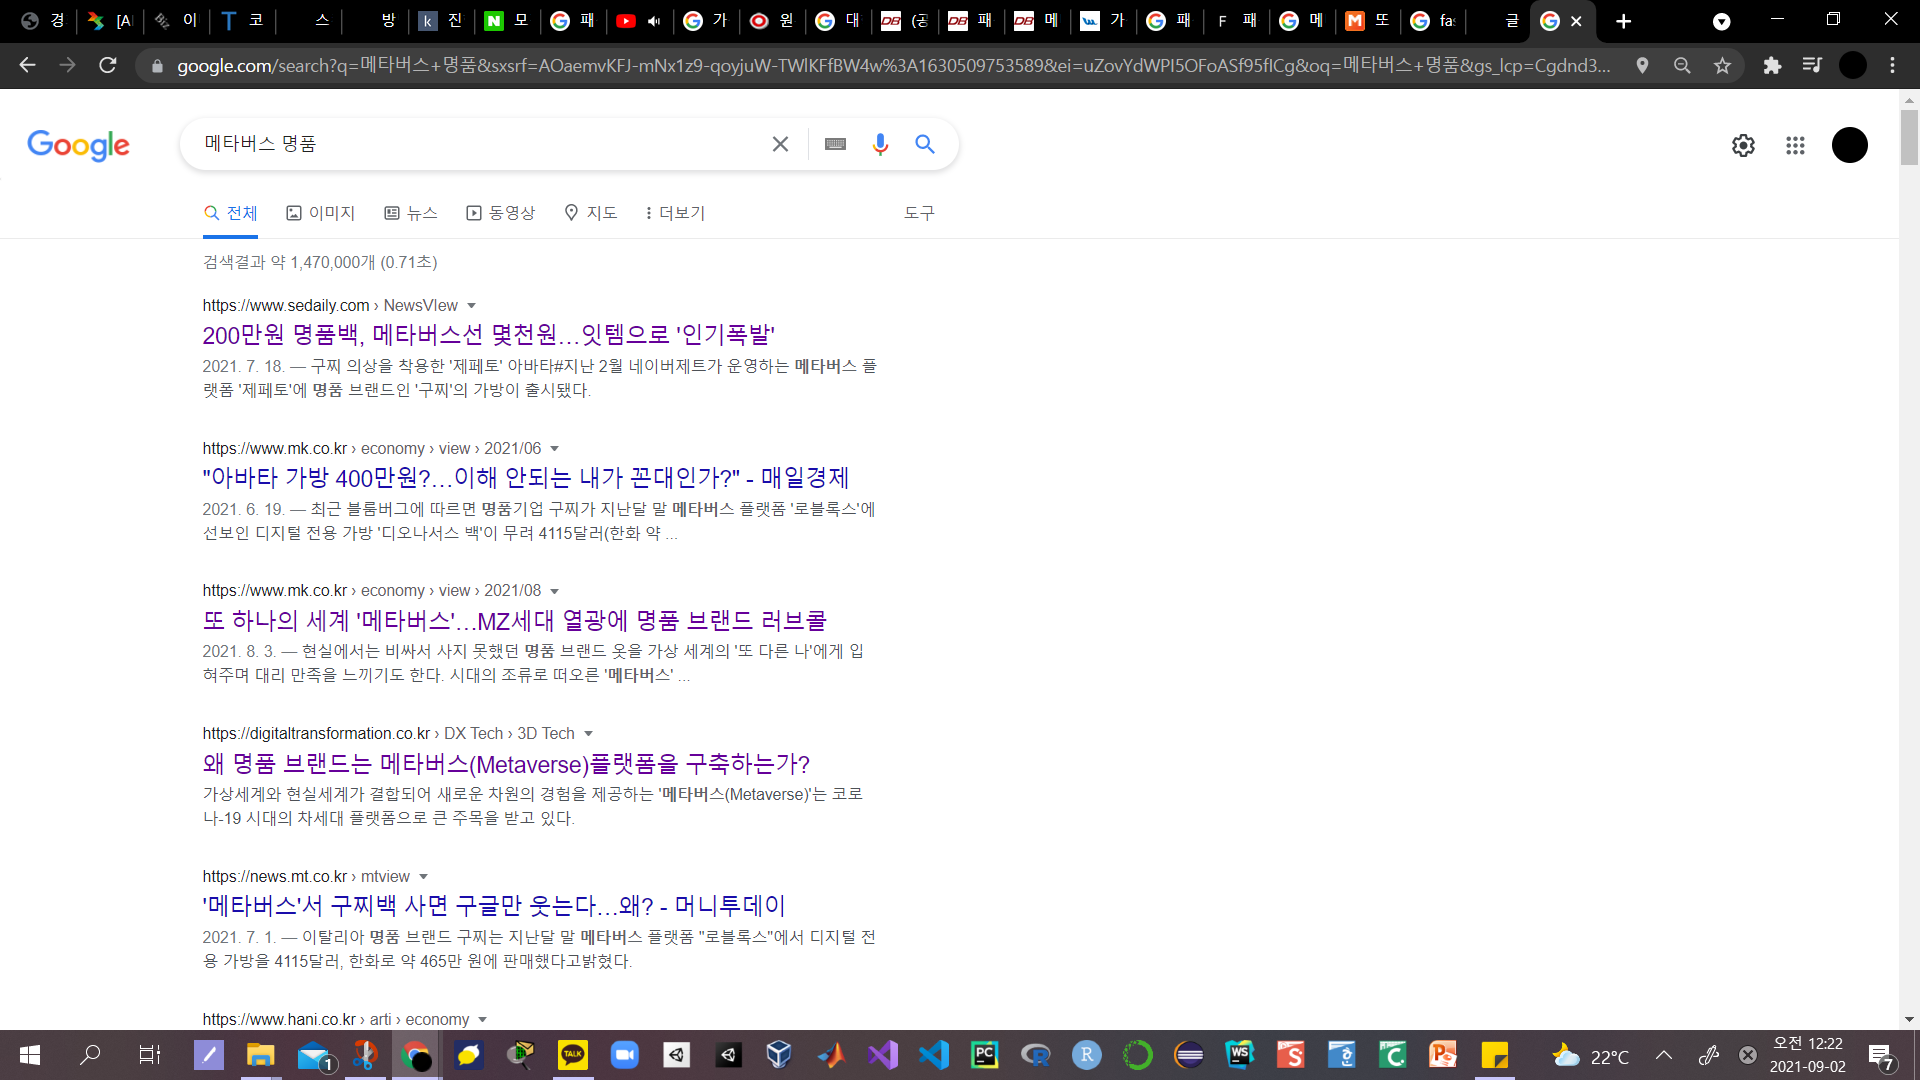Expand options arrow beside sedaily.com result

tap(471, 306)
